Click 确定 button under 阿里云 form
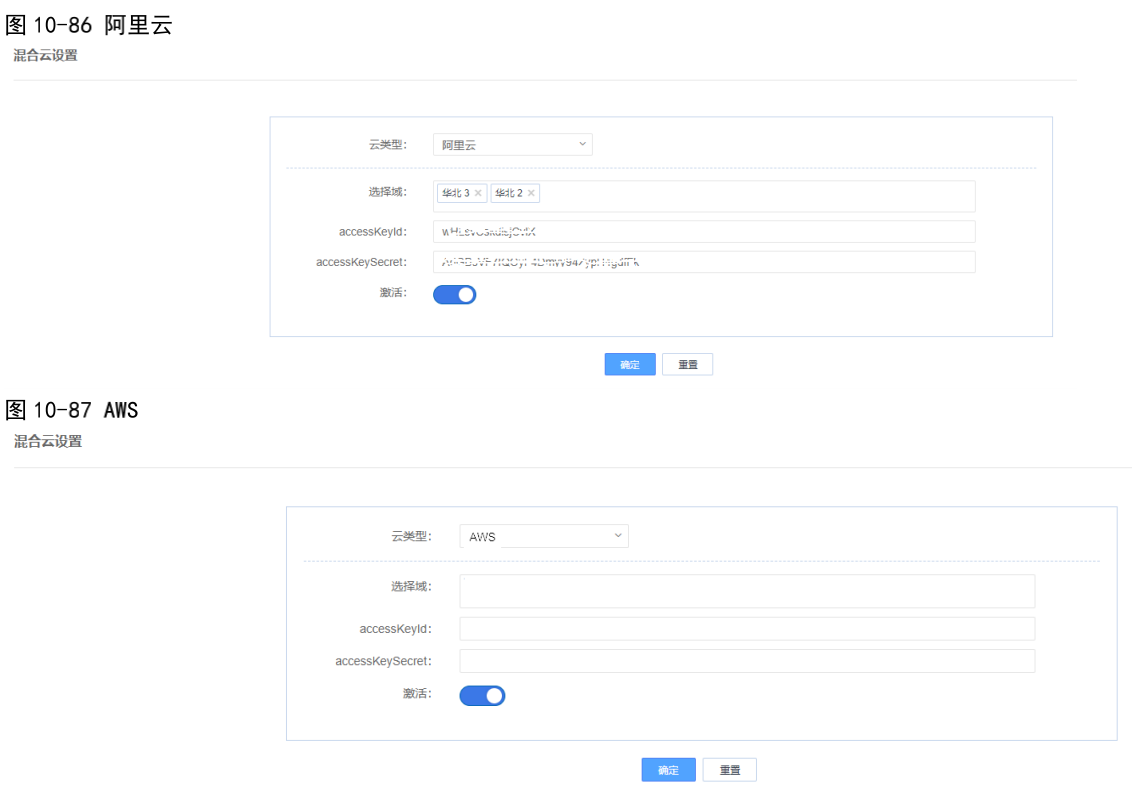1132x800 pixels. [630, 365]
